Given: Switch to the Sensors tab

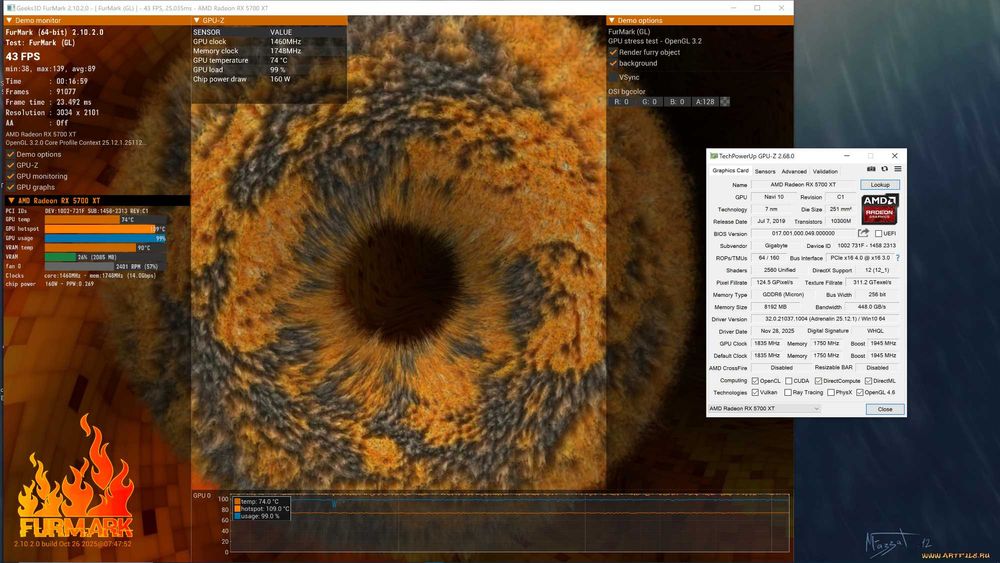Looking at the screenshot, I should click(x=764, y=171).
